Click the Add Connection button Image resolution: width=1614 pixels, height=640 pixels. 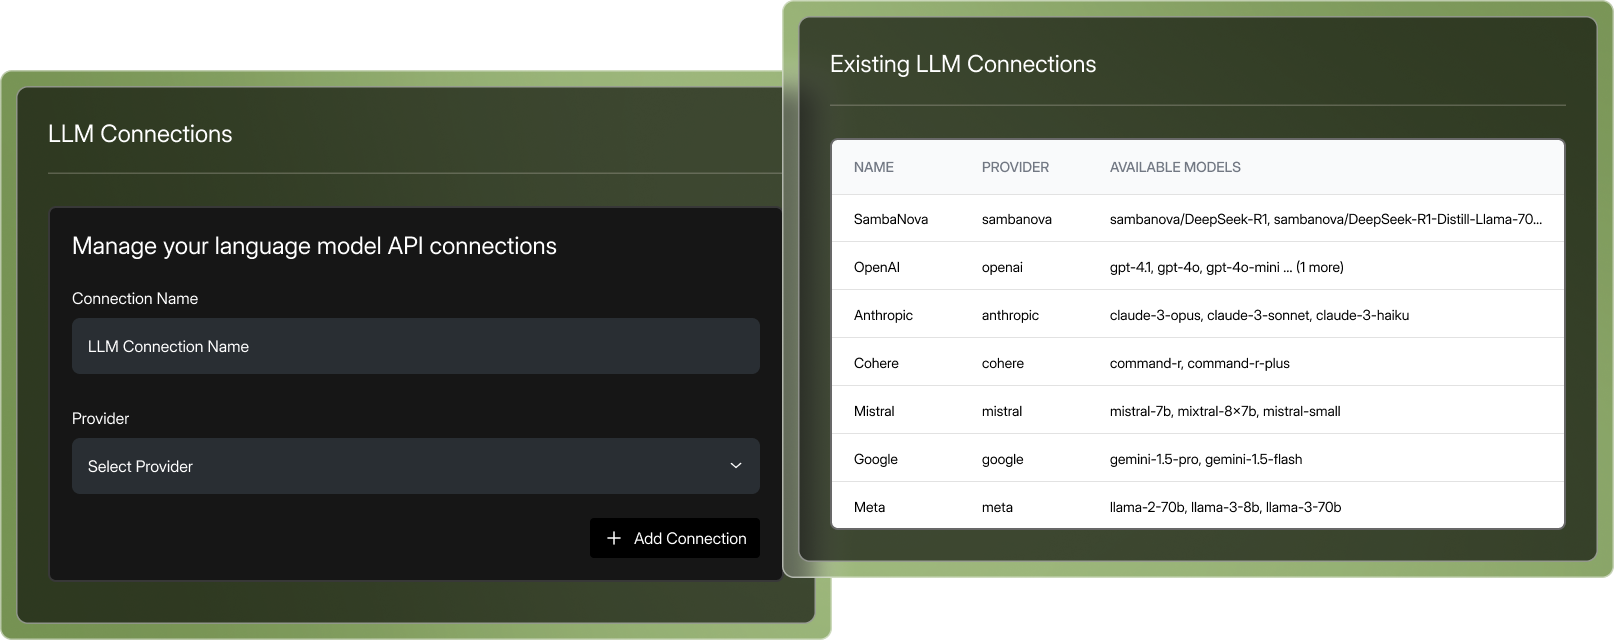[x=675, y=538]
